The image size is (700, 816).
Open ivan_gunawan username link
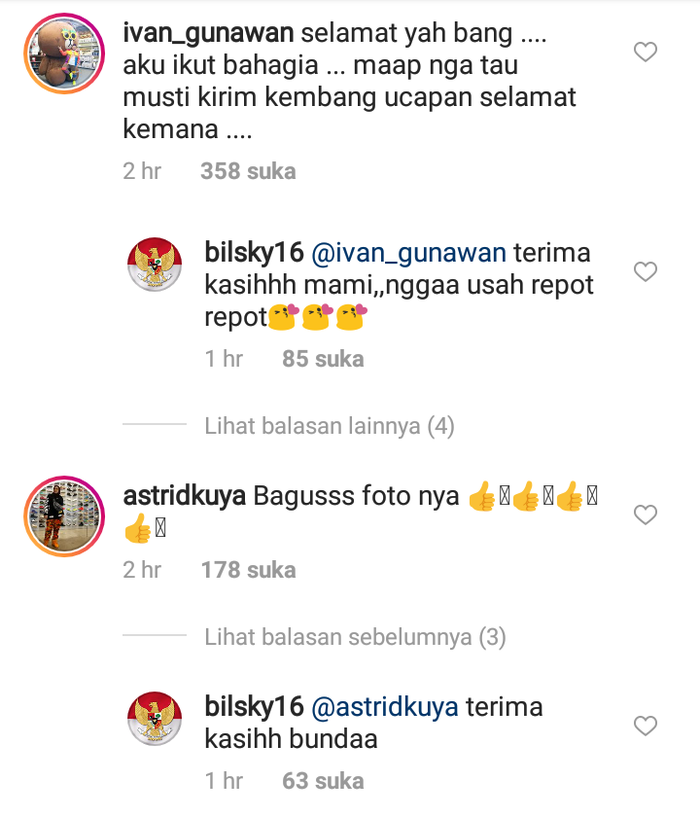pyautogui.click(x=208, y=34)
